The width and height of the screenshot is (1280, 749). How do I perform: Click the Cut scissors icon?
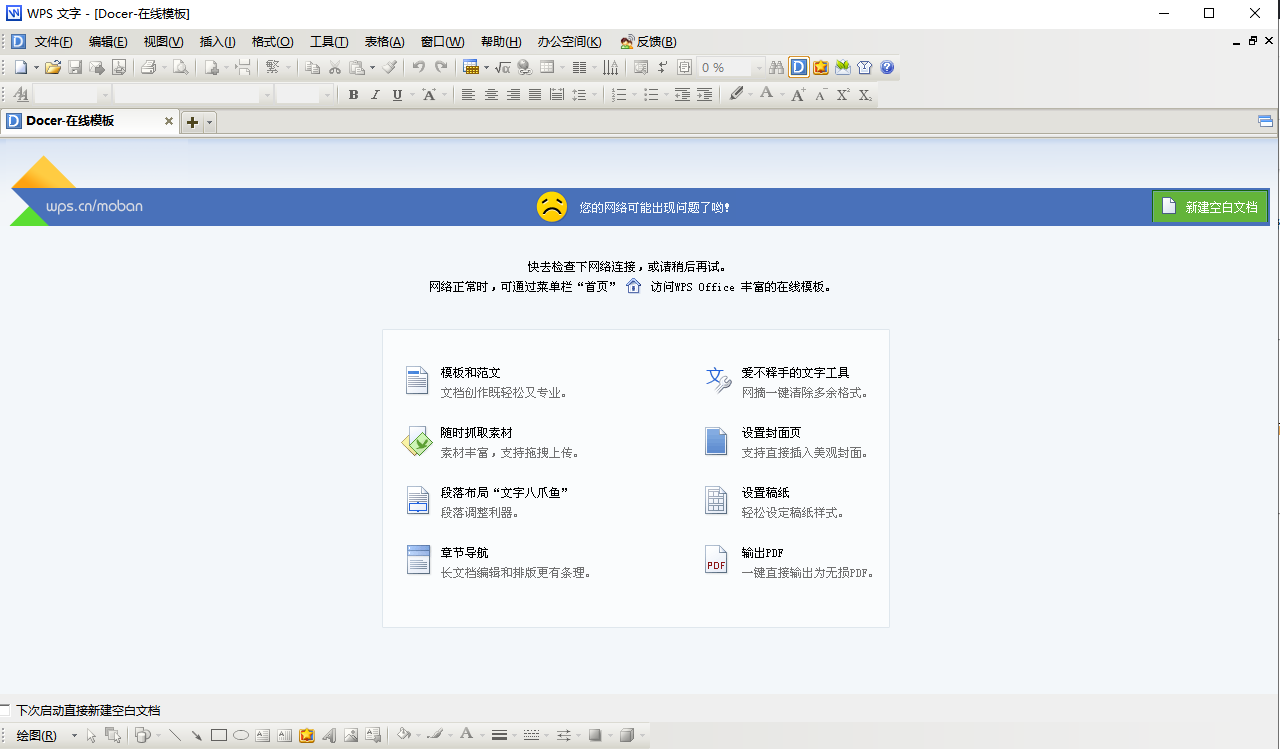click(x=334, y=67)
